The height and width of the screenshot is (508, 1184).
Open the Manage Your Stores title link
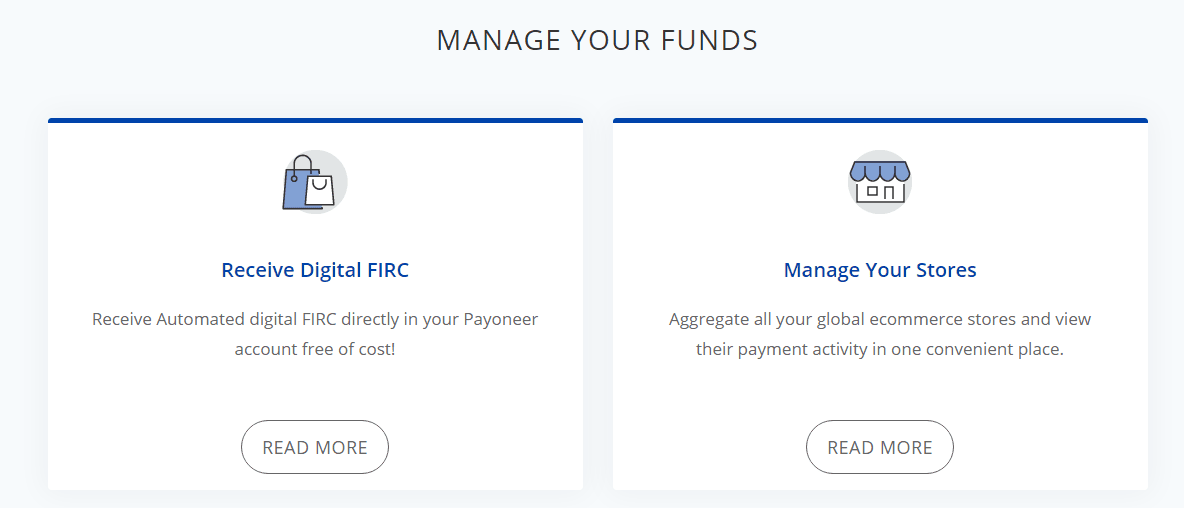(880, 269)
